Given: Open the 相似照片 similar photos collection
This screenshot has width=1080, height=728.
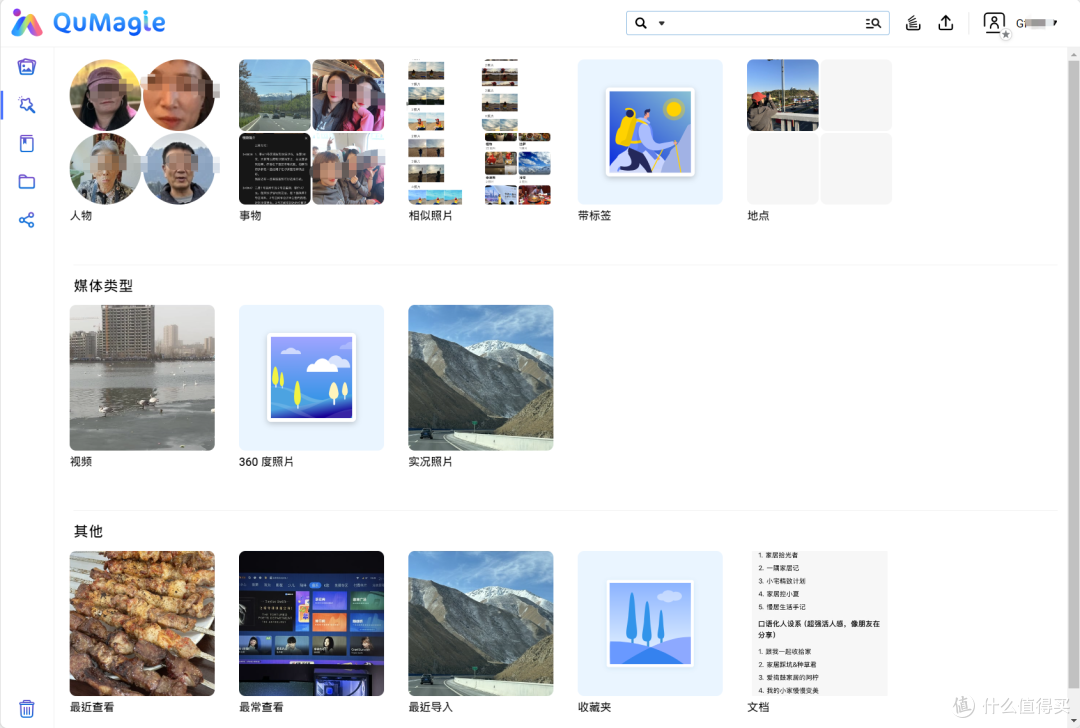Looking at the screenshot, I should tap(481, 132).
